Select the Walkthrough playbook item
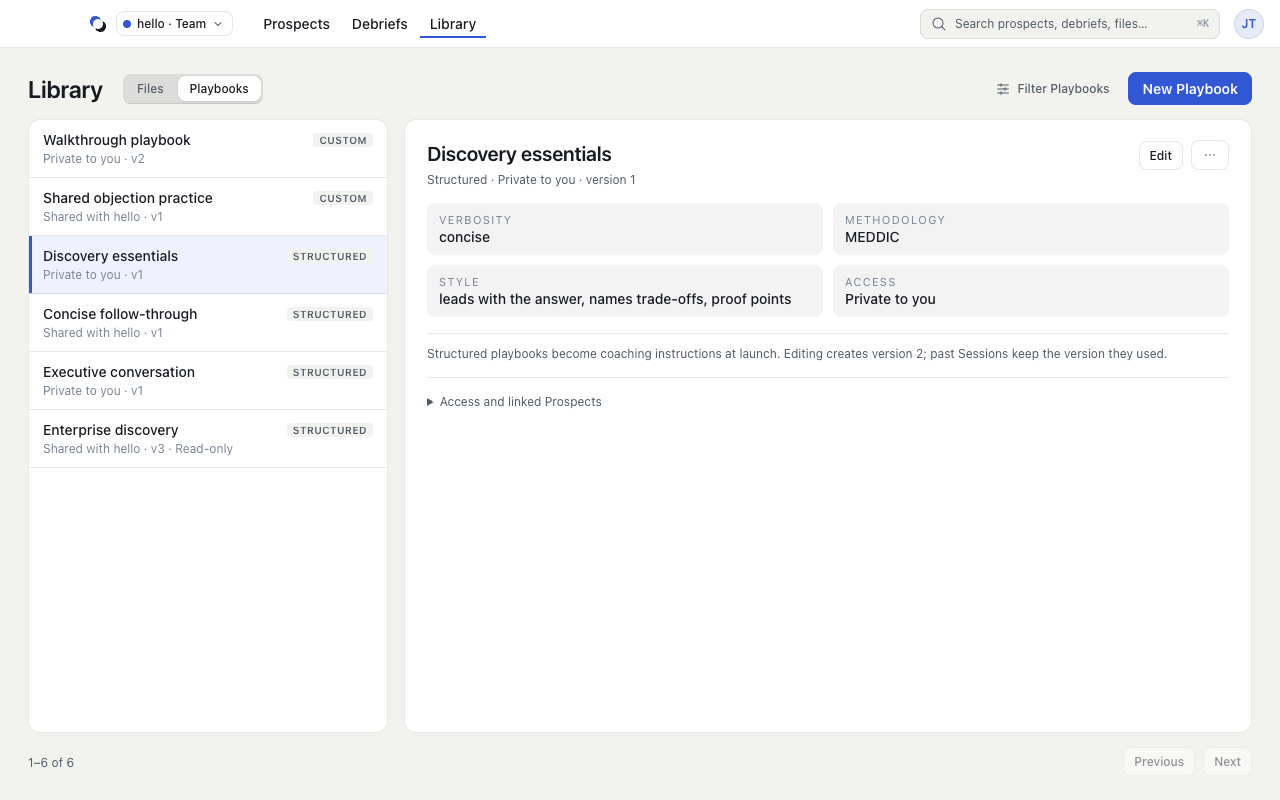The width and height of the screenshot is (1280, 800). 208,149
